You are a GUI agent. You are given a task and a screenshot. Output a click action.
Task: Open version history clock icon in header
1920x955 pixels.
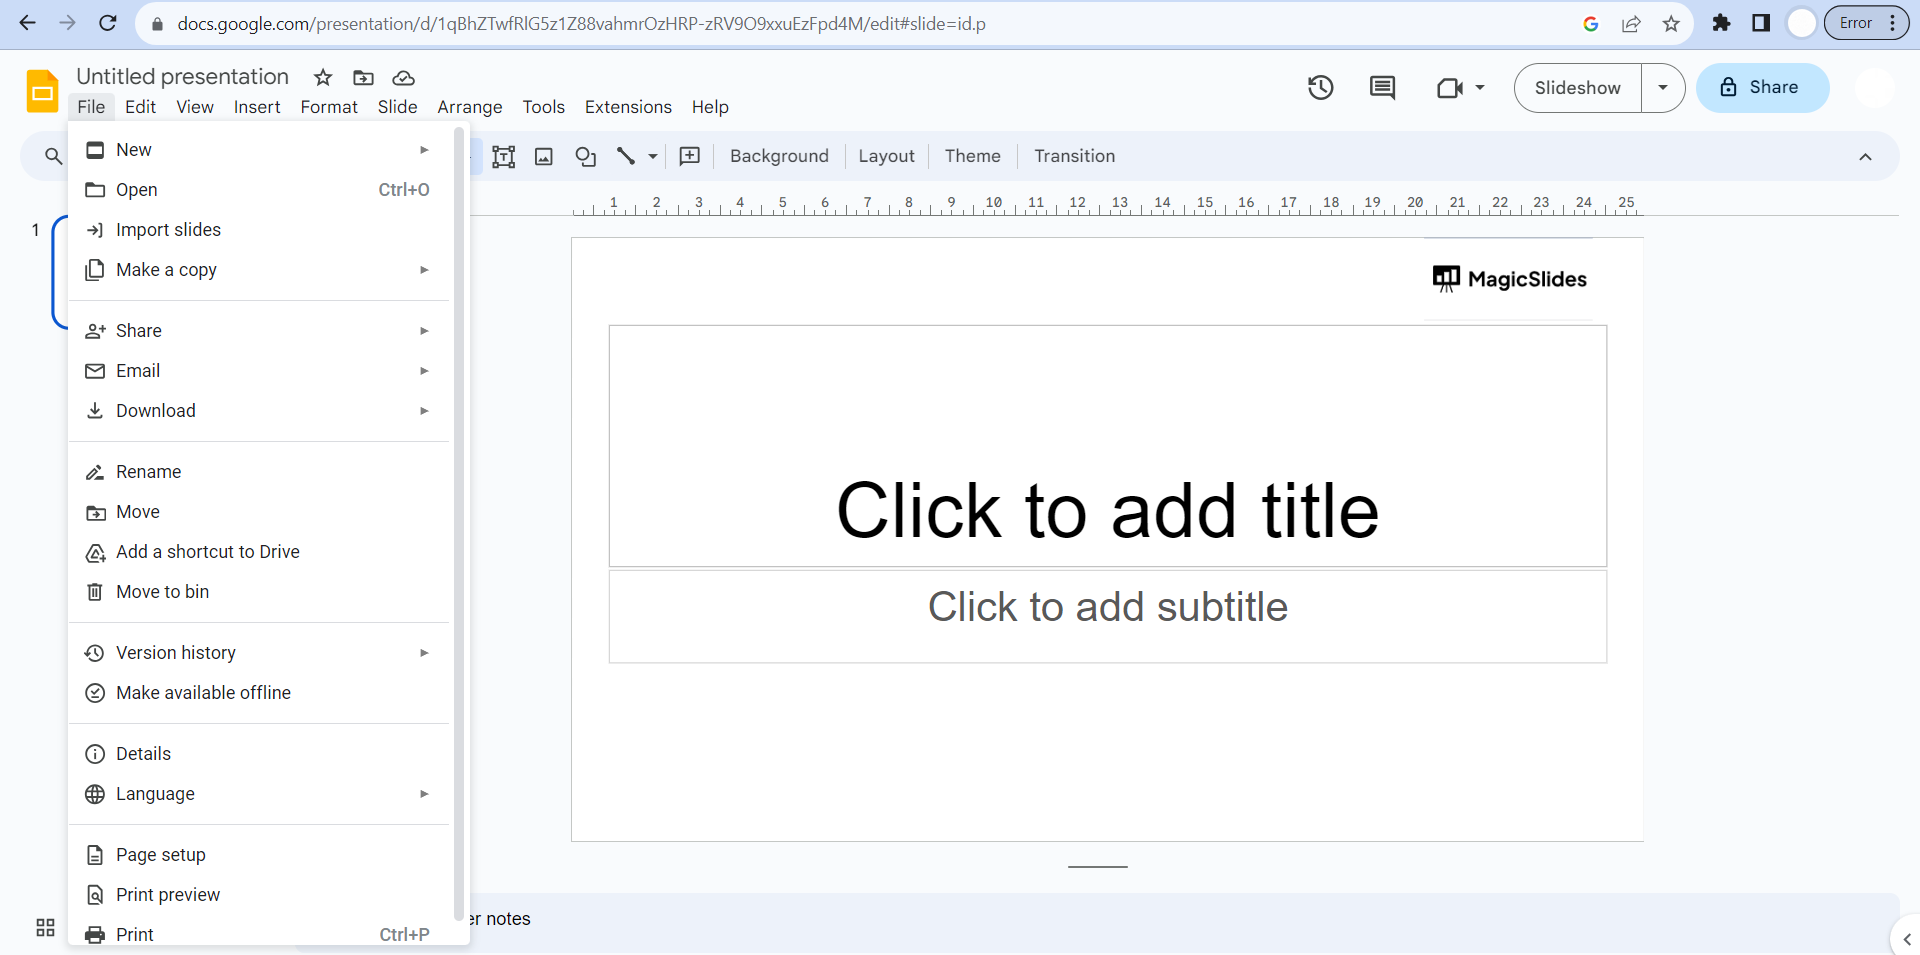point(1321,88)
